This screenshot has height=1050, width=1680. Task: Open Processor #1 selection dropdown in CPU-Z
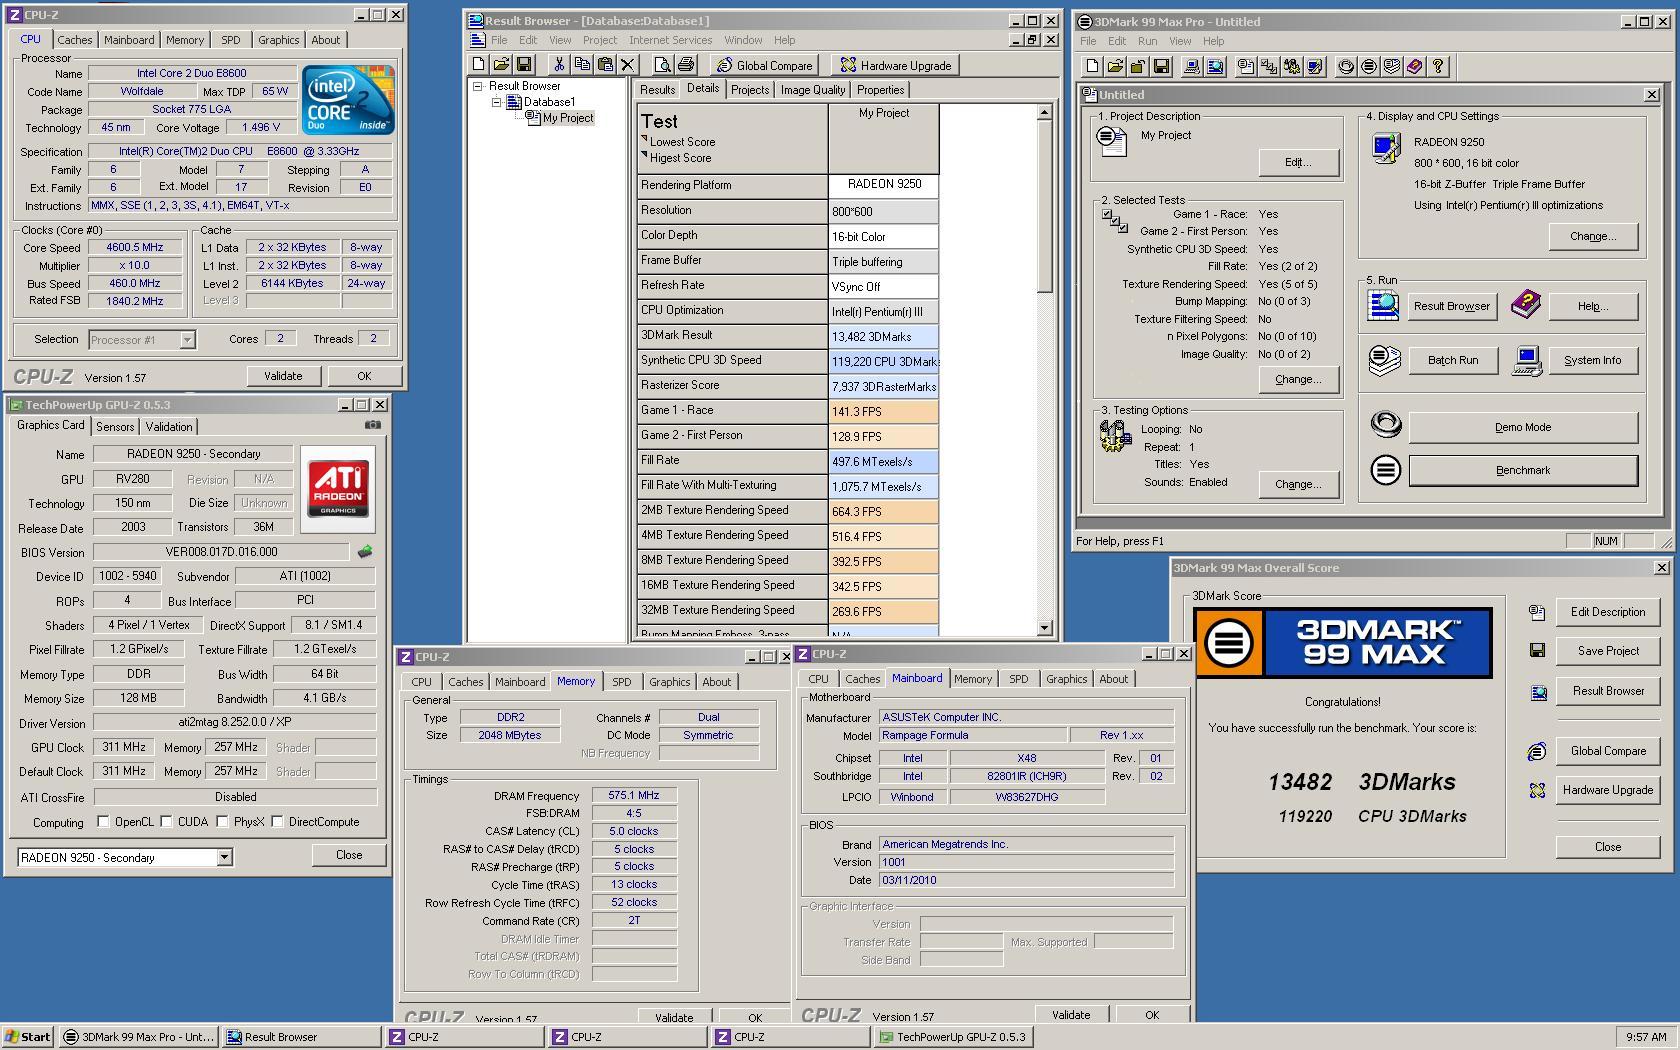(187, 340)
